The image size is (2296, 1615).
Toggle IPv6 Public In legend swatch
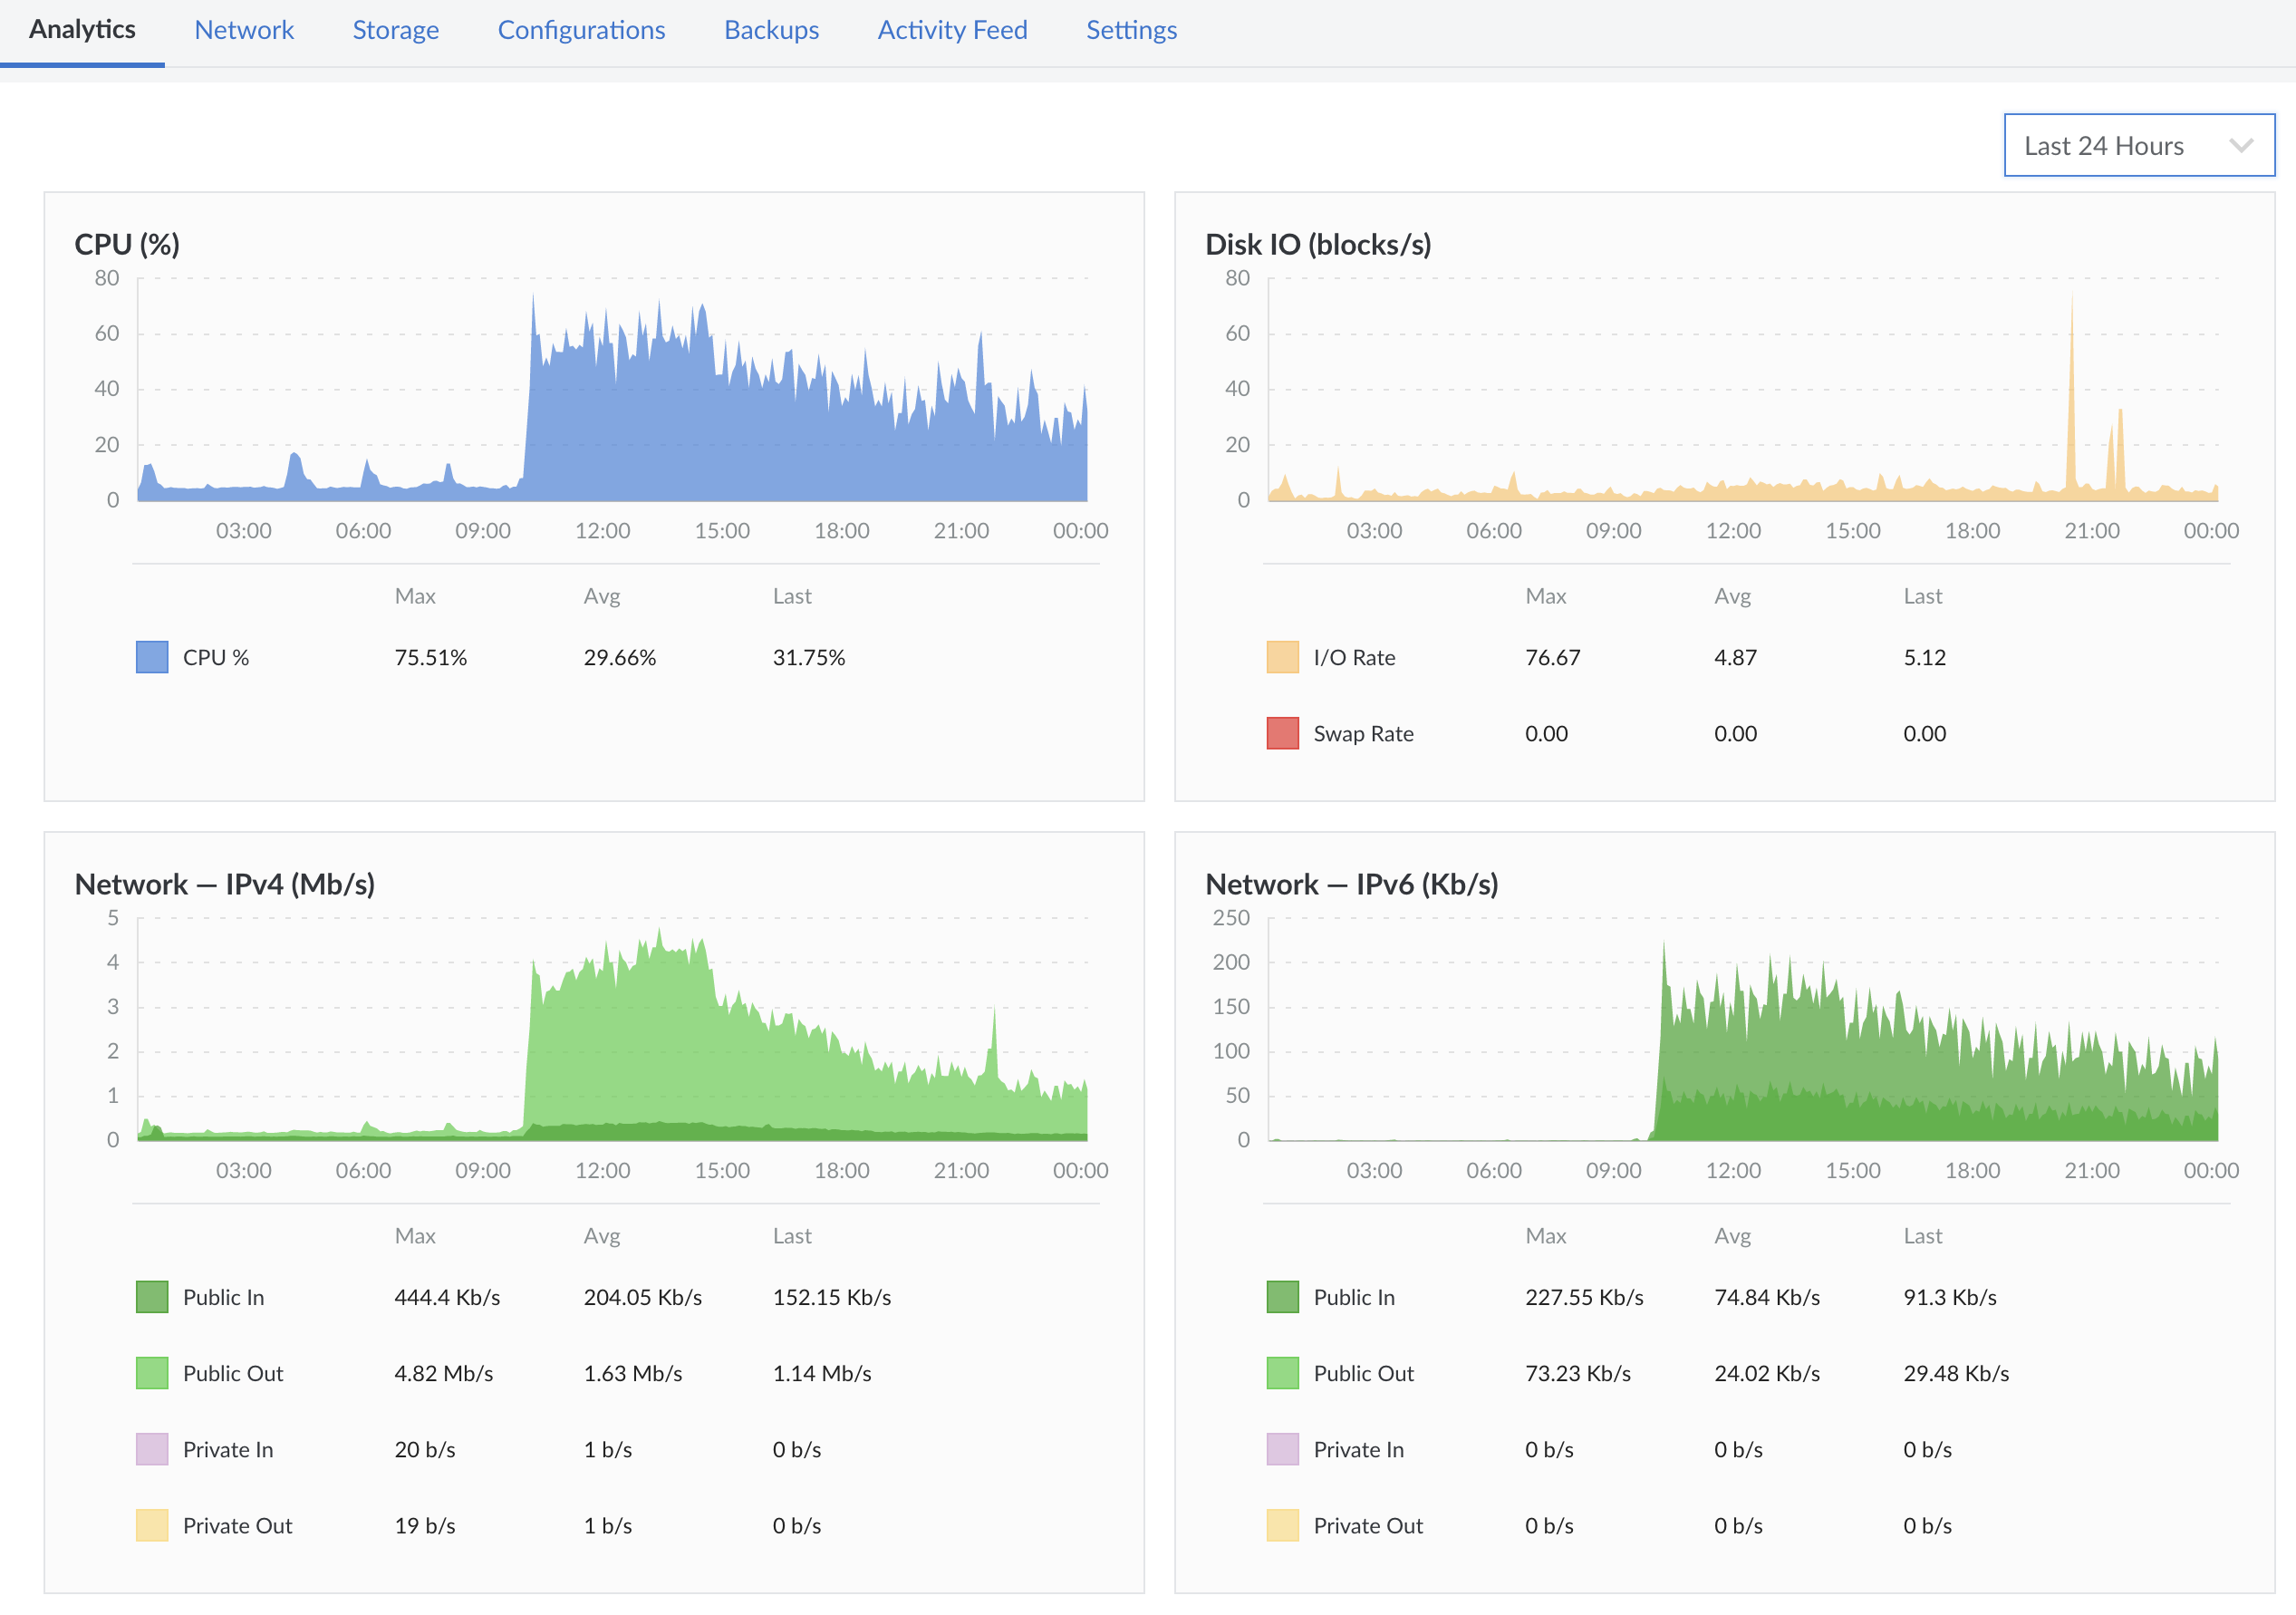click(x=1282, y=1297)
